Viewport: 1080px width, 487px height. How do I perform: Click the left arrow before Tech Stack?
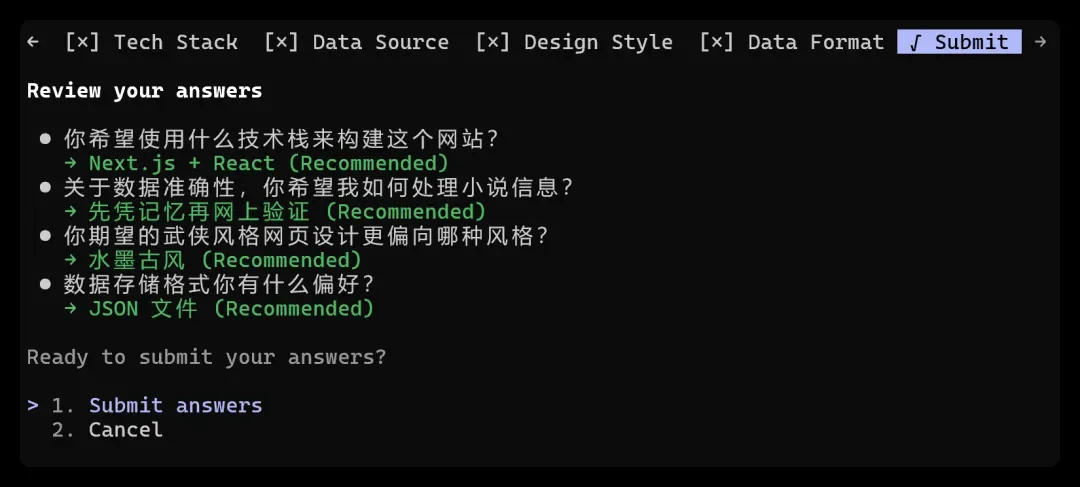pyautogui.click(x=33, y=42)
